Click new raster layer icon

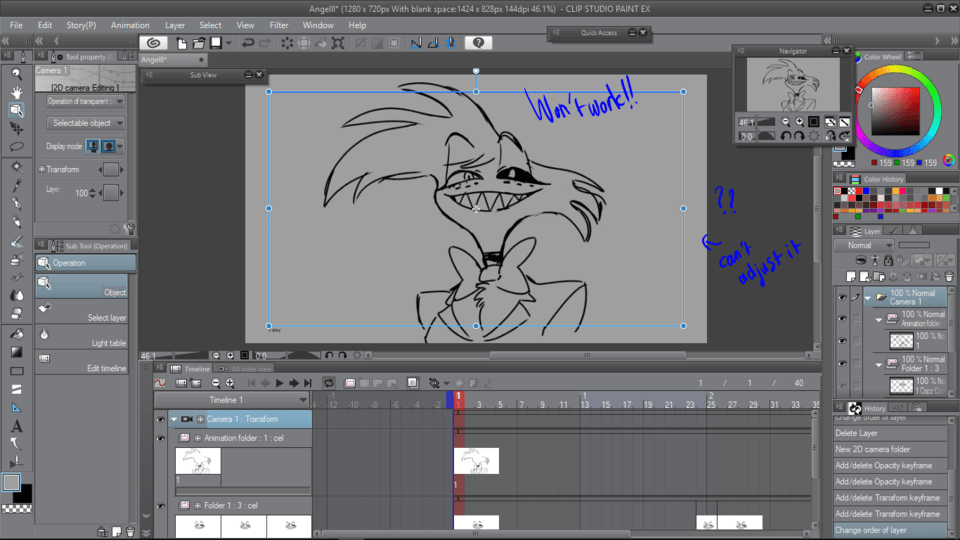pos(851,277)
